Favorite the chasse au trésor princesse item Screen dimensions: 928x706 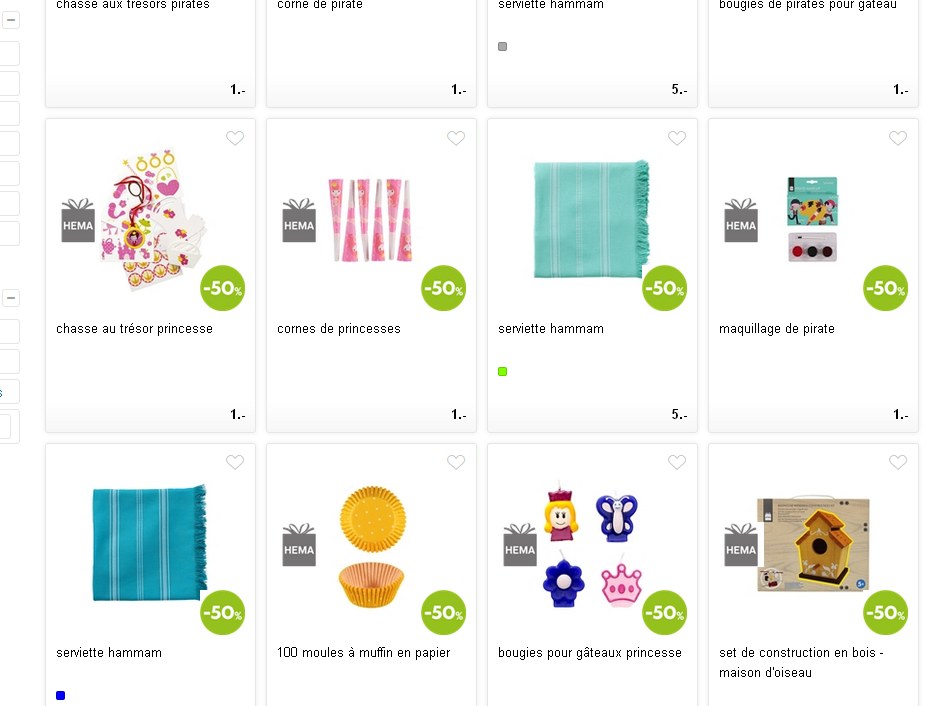[235, 138]
